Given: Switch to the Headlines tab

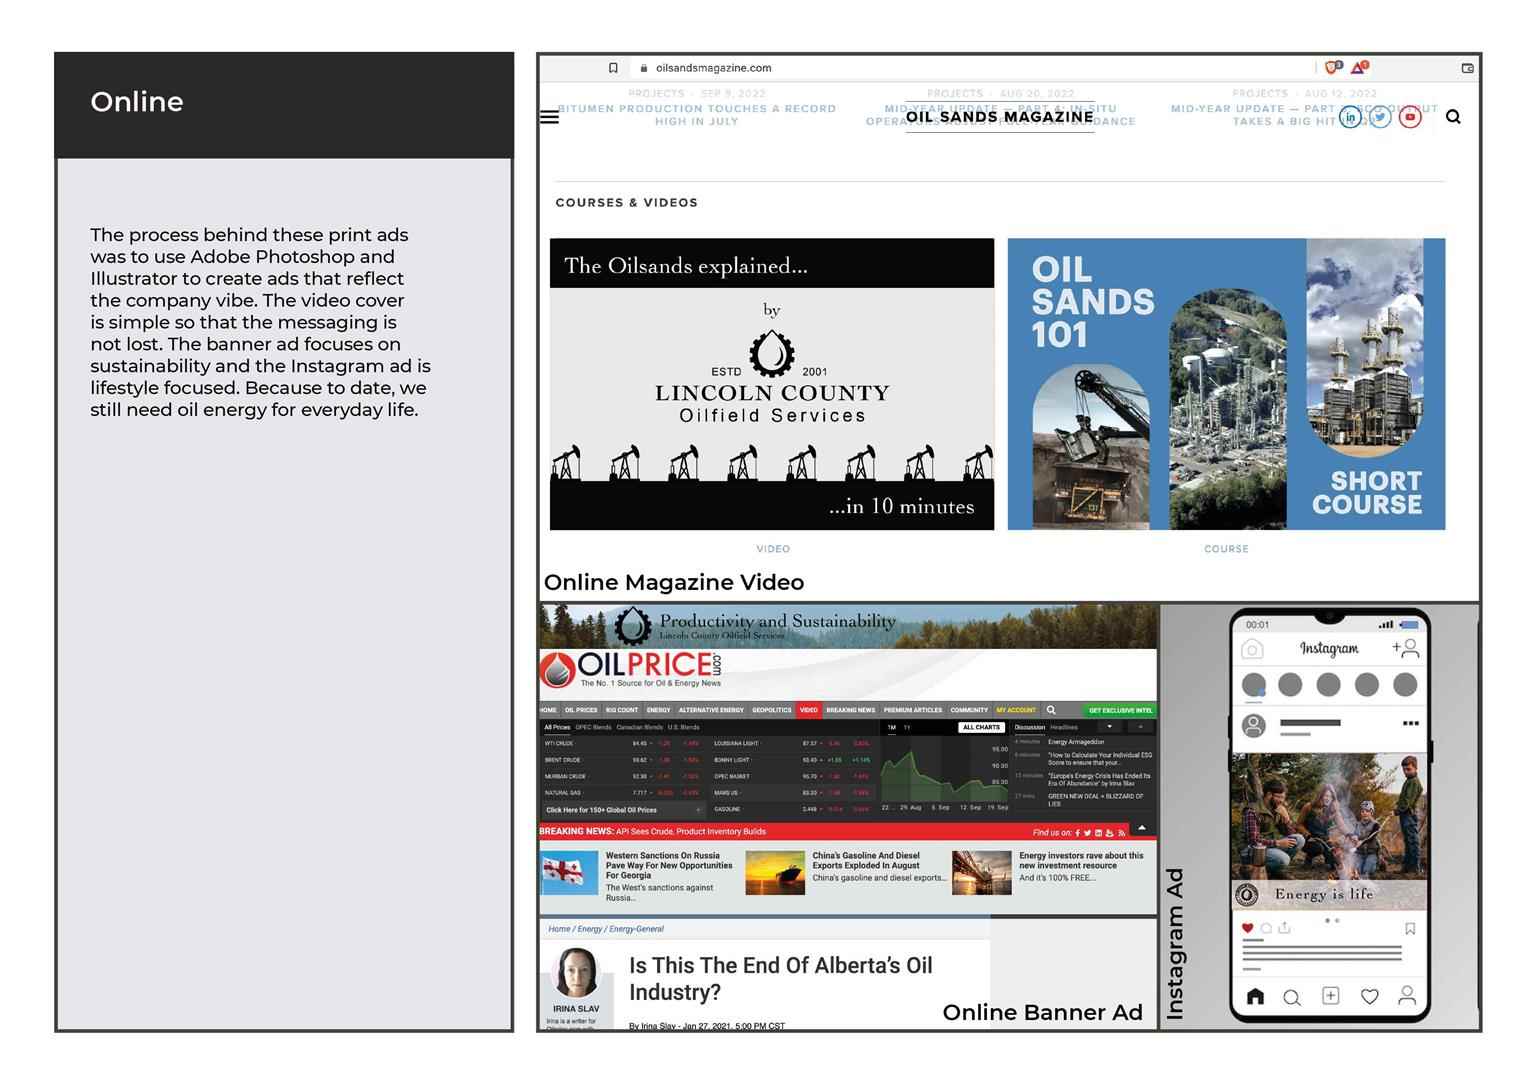Looking at the screenshot, I should point(1064,727).
